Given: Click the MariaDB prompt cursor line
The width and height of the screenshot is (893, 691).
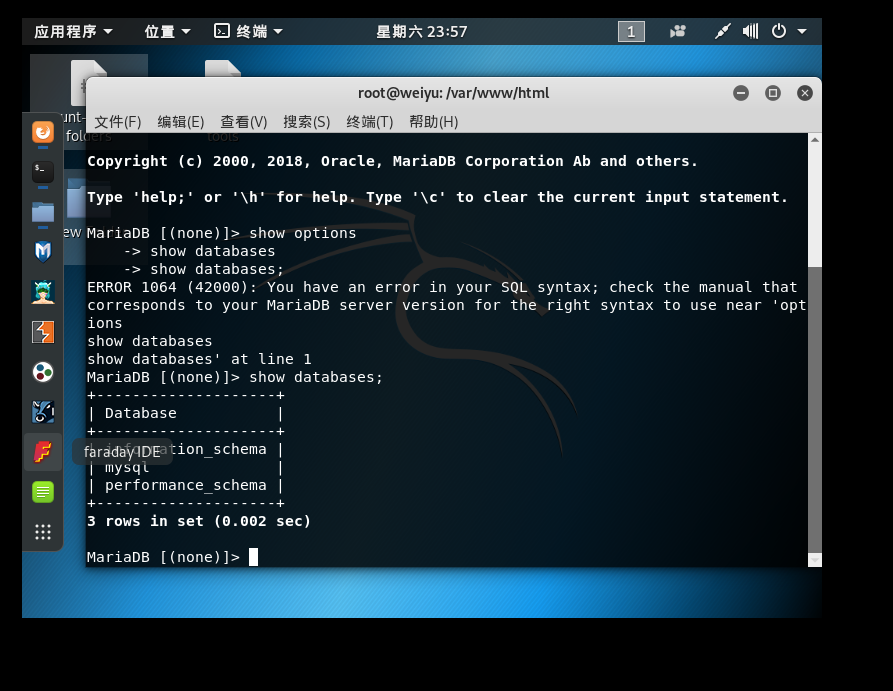Looking at the screenshot, I should [173, 557].
